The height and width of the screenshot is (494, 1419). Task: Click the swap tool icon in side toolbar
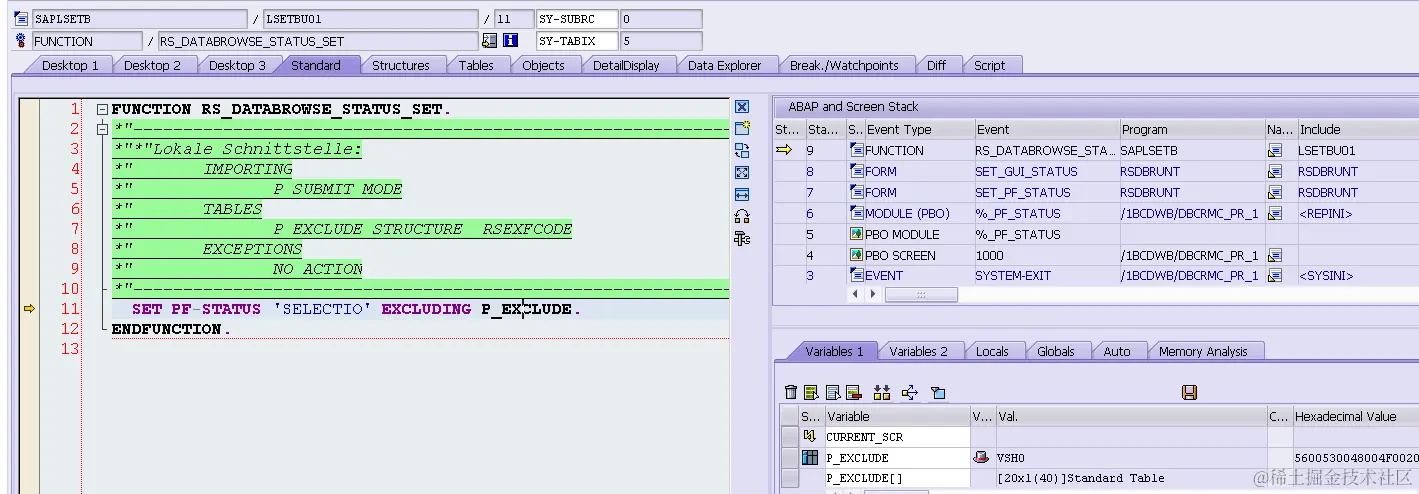pos(742,150)
